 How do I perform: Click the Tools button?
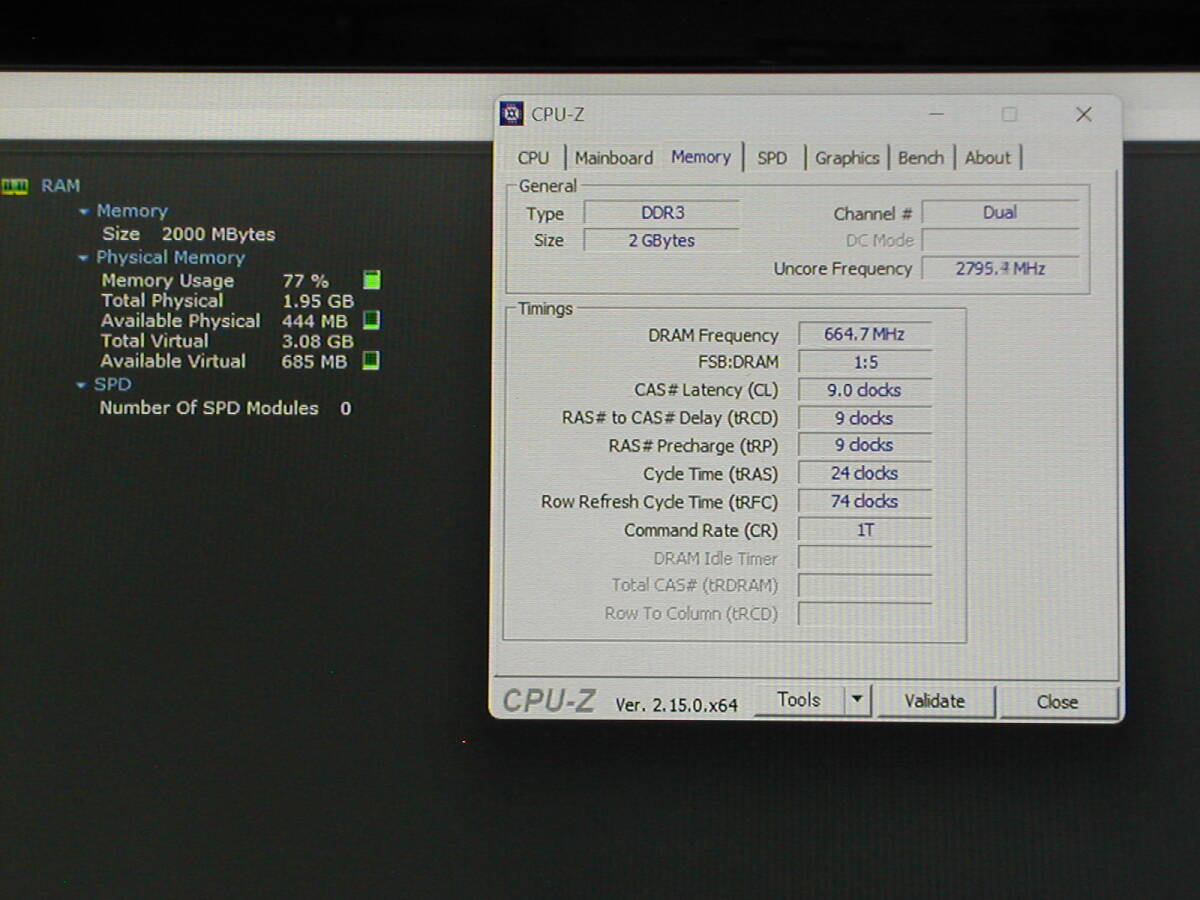pos(798,700)
